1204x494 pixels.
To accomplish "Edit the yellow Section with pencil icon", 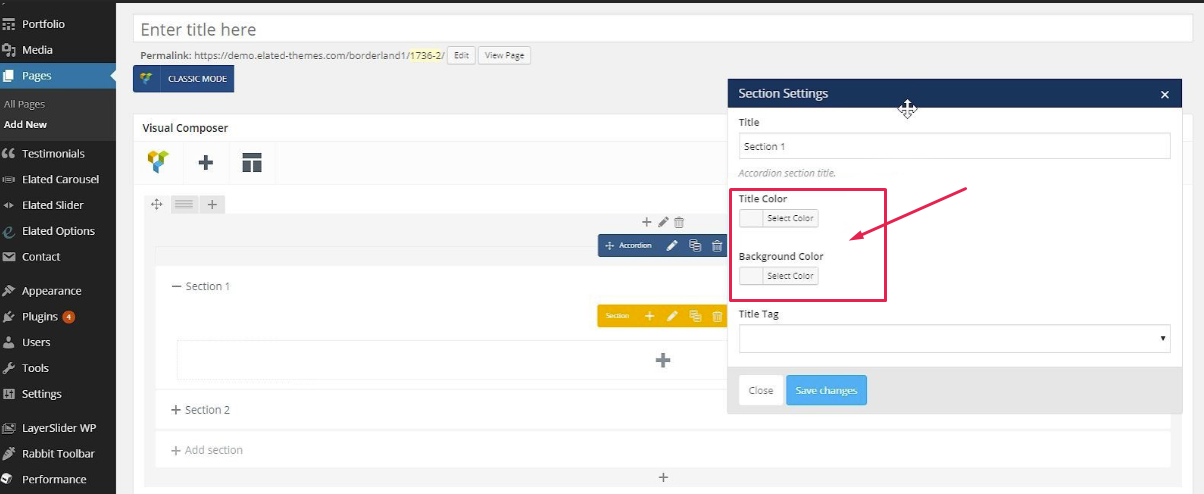I will 672,316.
